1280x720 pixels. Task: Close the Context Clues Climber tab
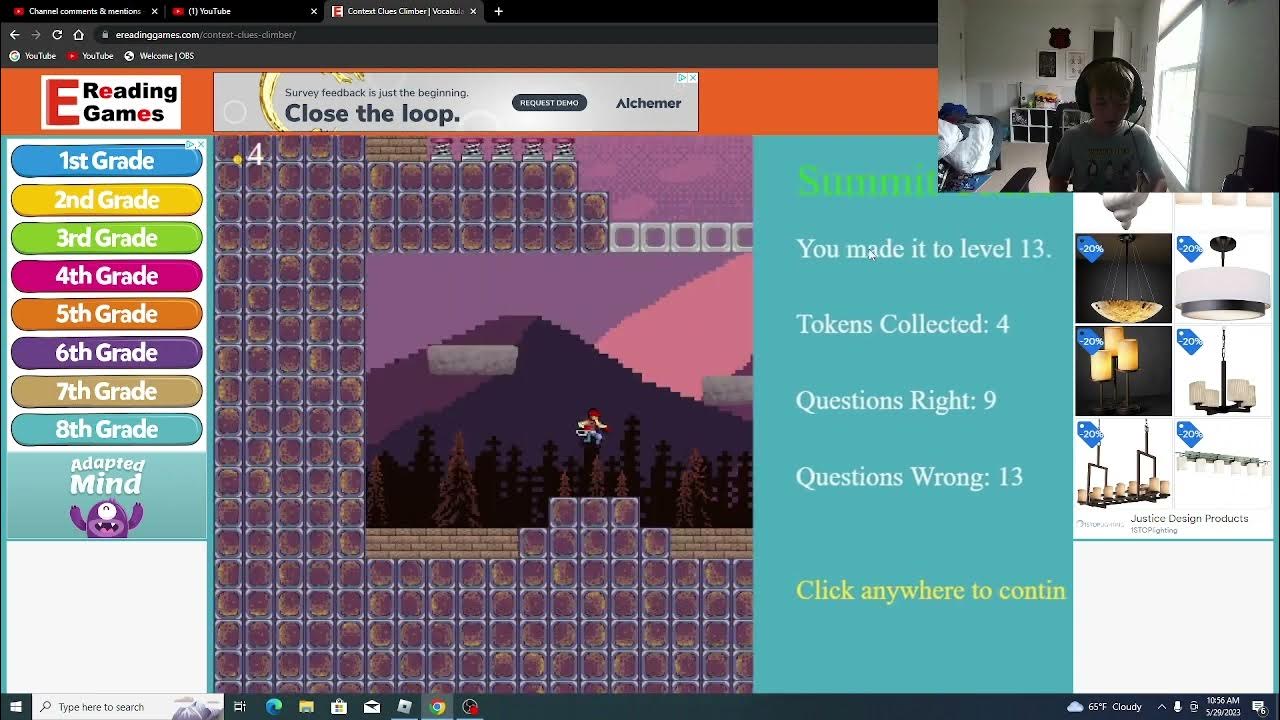coord(473,11)
